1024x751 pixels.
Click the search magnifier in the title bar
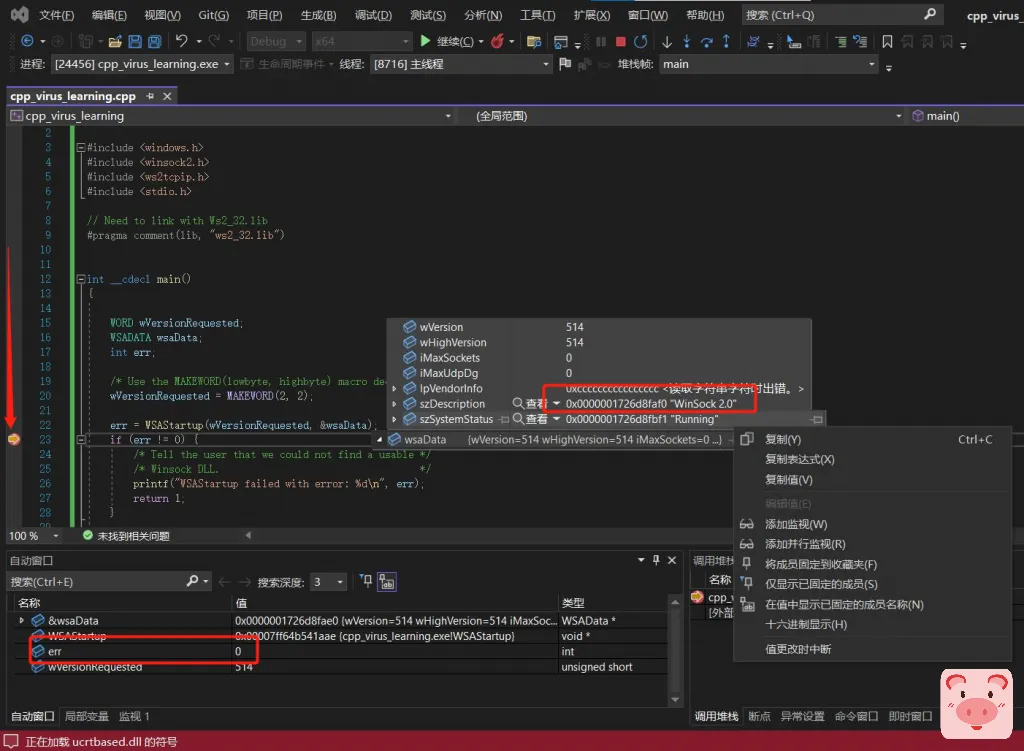pos(929,15)
